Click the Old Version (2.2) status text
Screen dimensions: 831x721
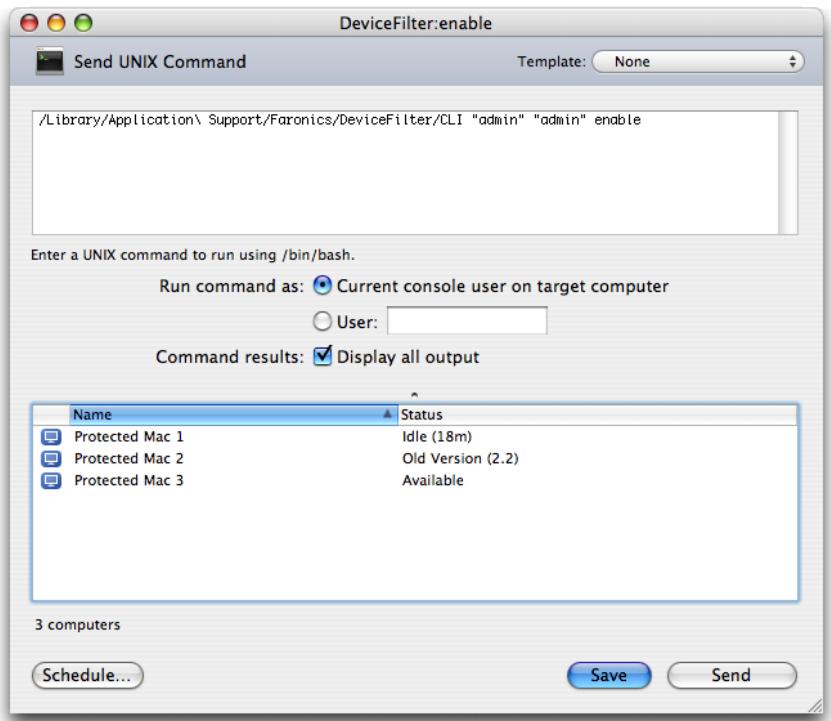click(460, 459)
